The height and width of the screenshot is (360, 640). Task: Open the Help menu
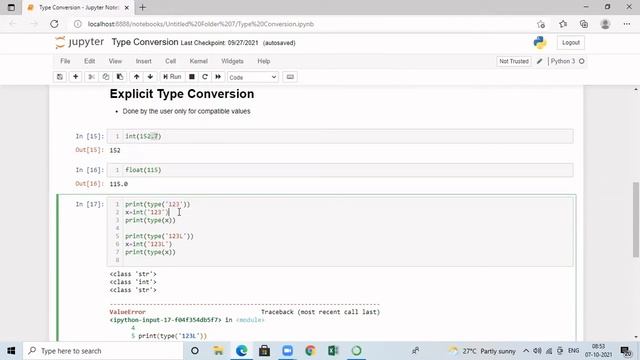(264, 61)
